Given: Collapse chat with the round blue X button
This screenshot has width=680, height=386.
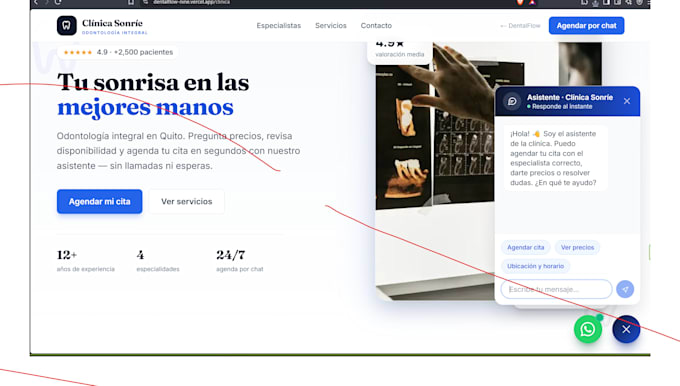Looking at the screenshot, I should click(626, 329).
